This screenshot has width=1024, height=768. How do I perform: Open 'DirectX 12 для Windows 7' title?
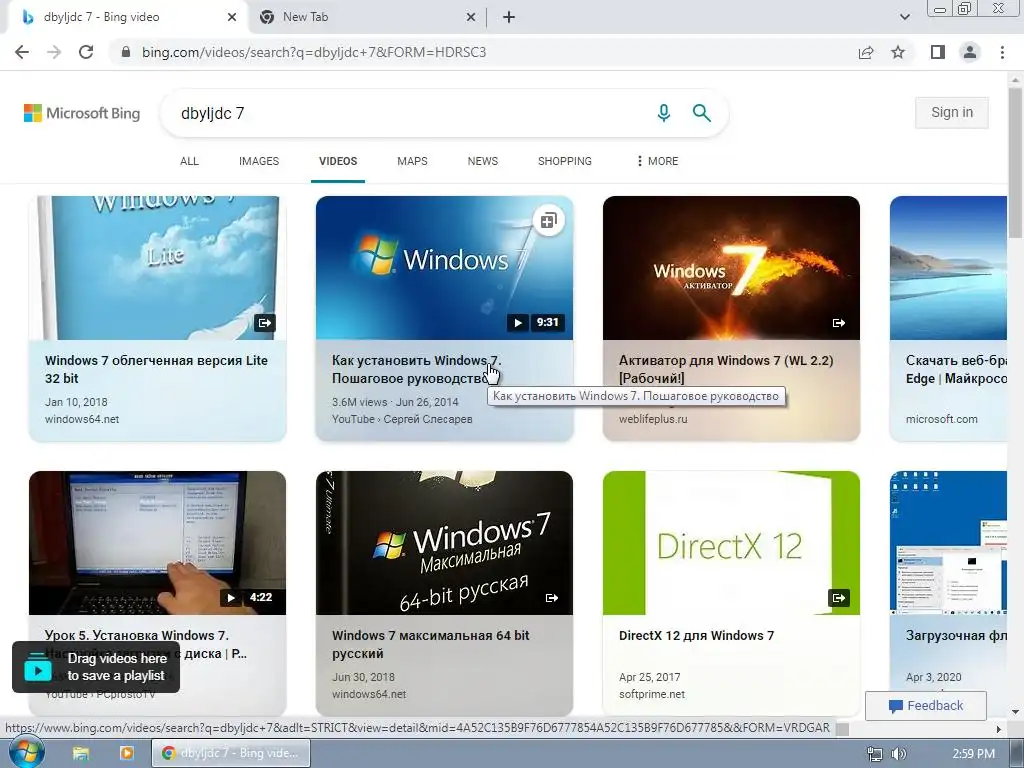[x=696, y=635]
